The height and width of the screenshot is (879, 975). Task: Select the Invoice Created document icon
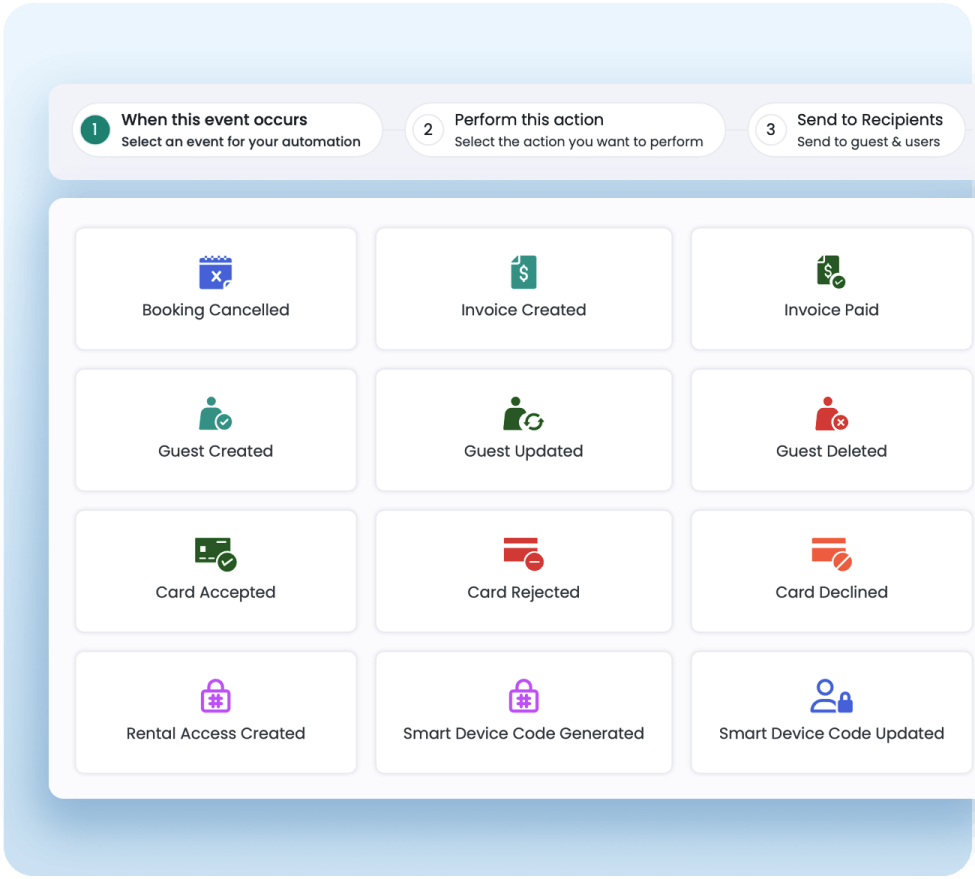click(x=523, y=271)
